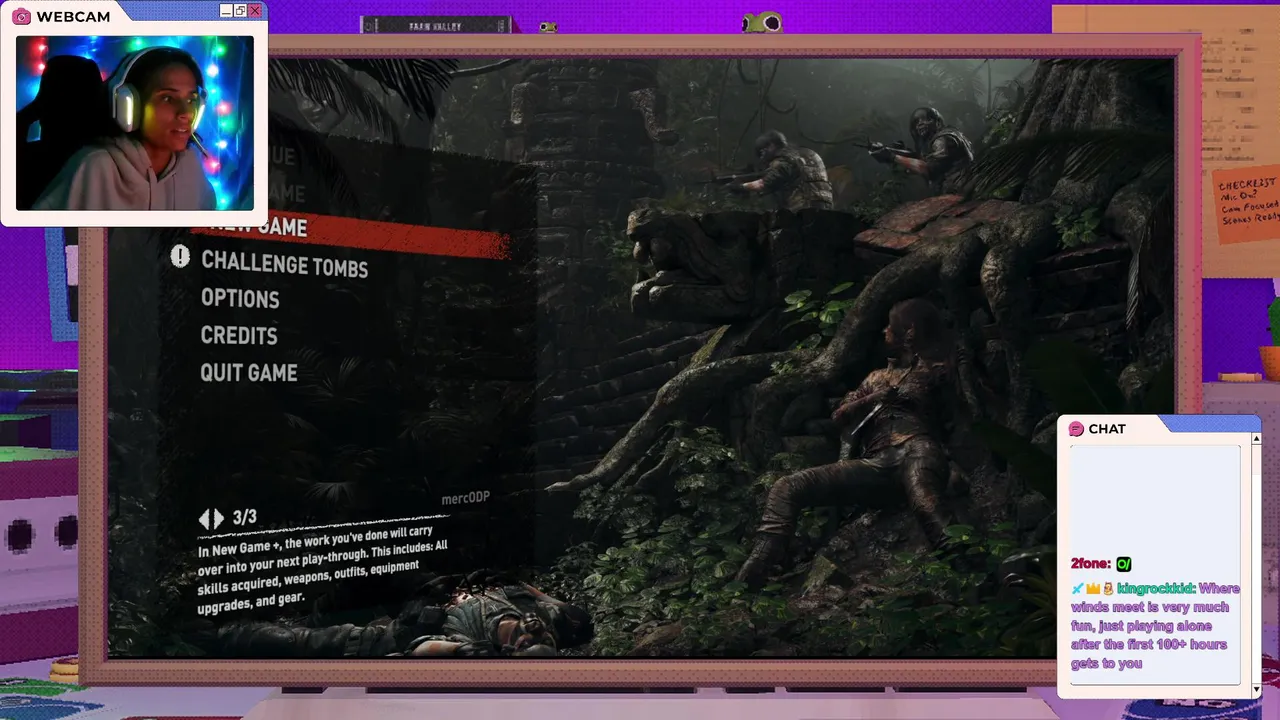The image size is (1280, 720).
Task: Show the previous tip with the left arrow
Action: tap(205, 519)
